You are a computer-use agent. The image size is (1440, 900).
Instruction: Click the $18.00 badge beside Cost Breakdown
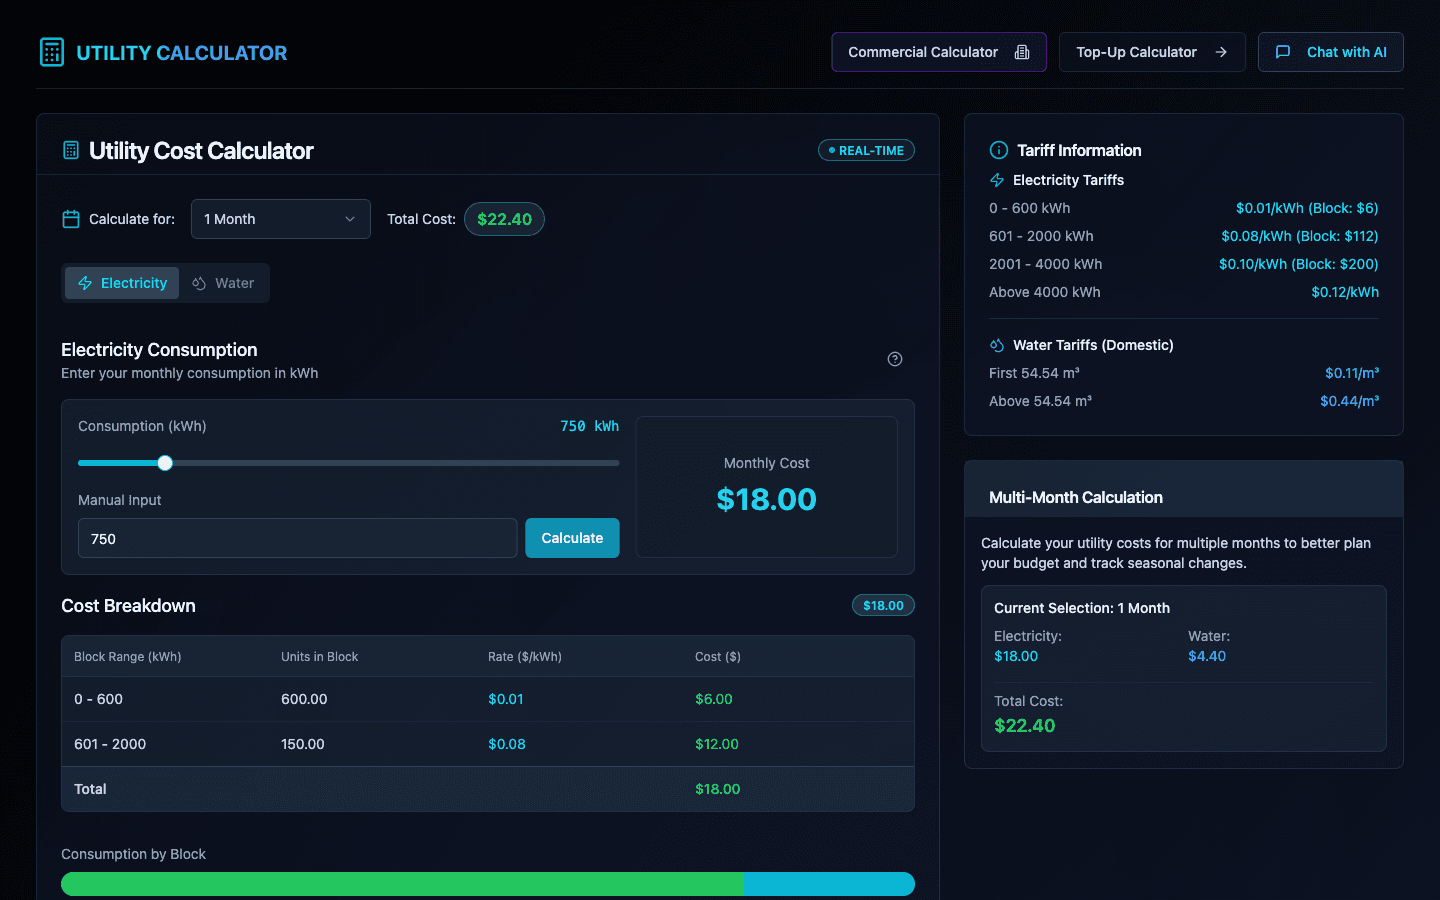click(883, 605)
